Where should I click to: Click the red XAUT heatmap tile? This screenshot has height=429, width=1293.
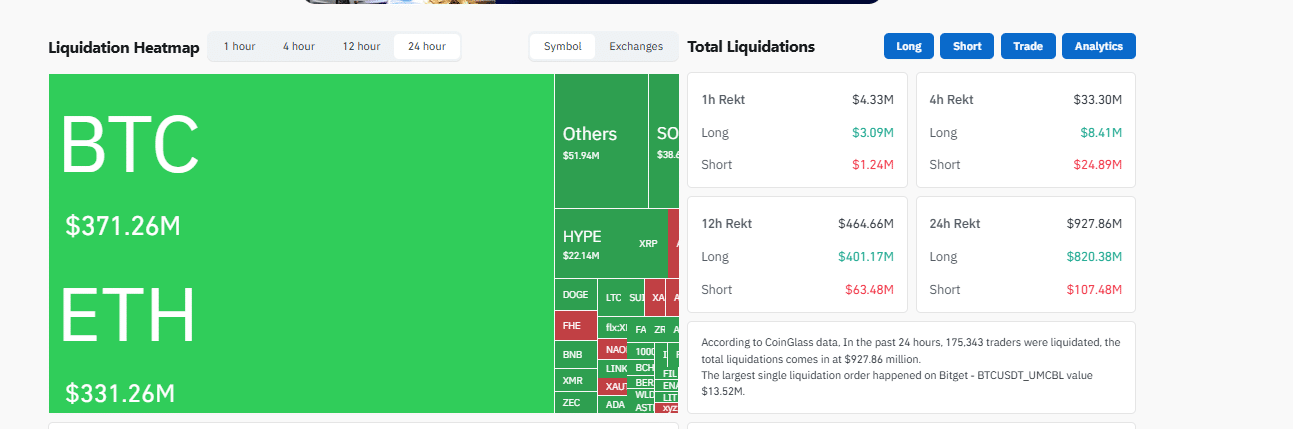click(x=613, y=386)
